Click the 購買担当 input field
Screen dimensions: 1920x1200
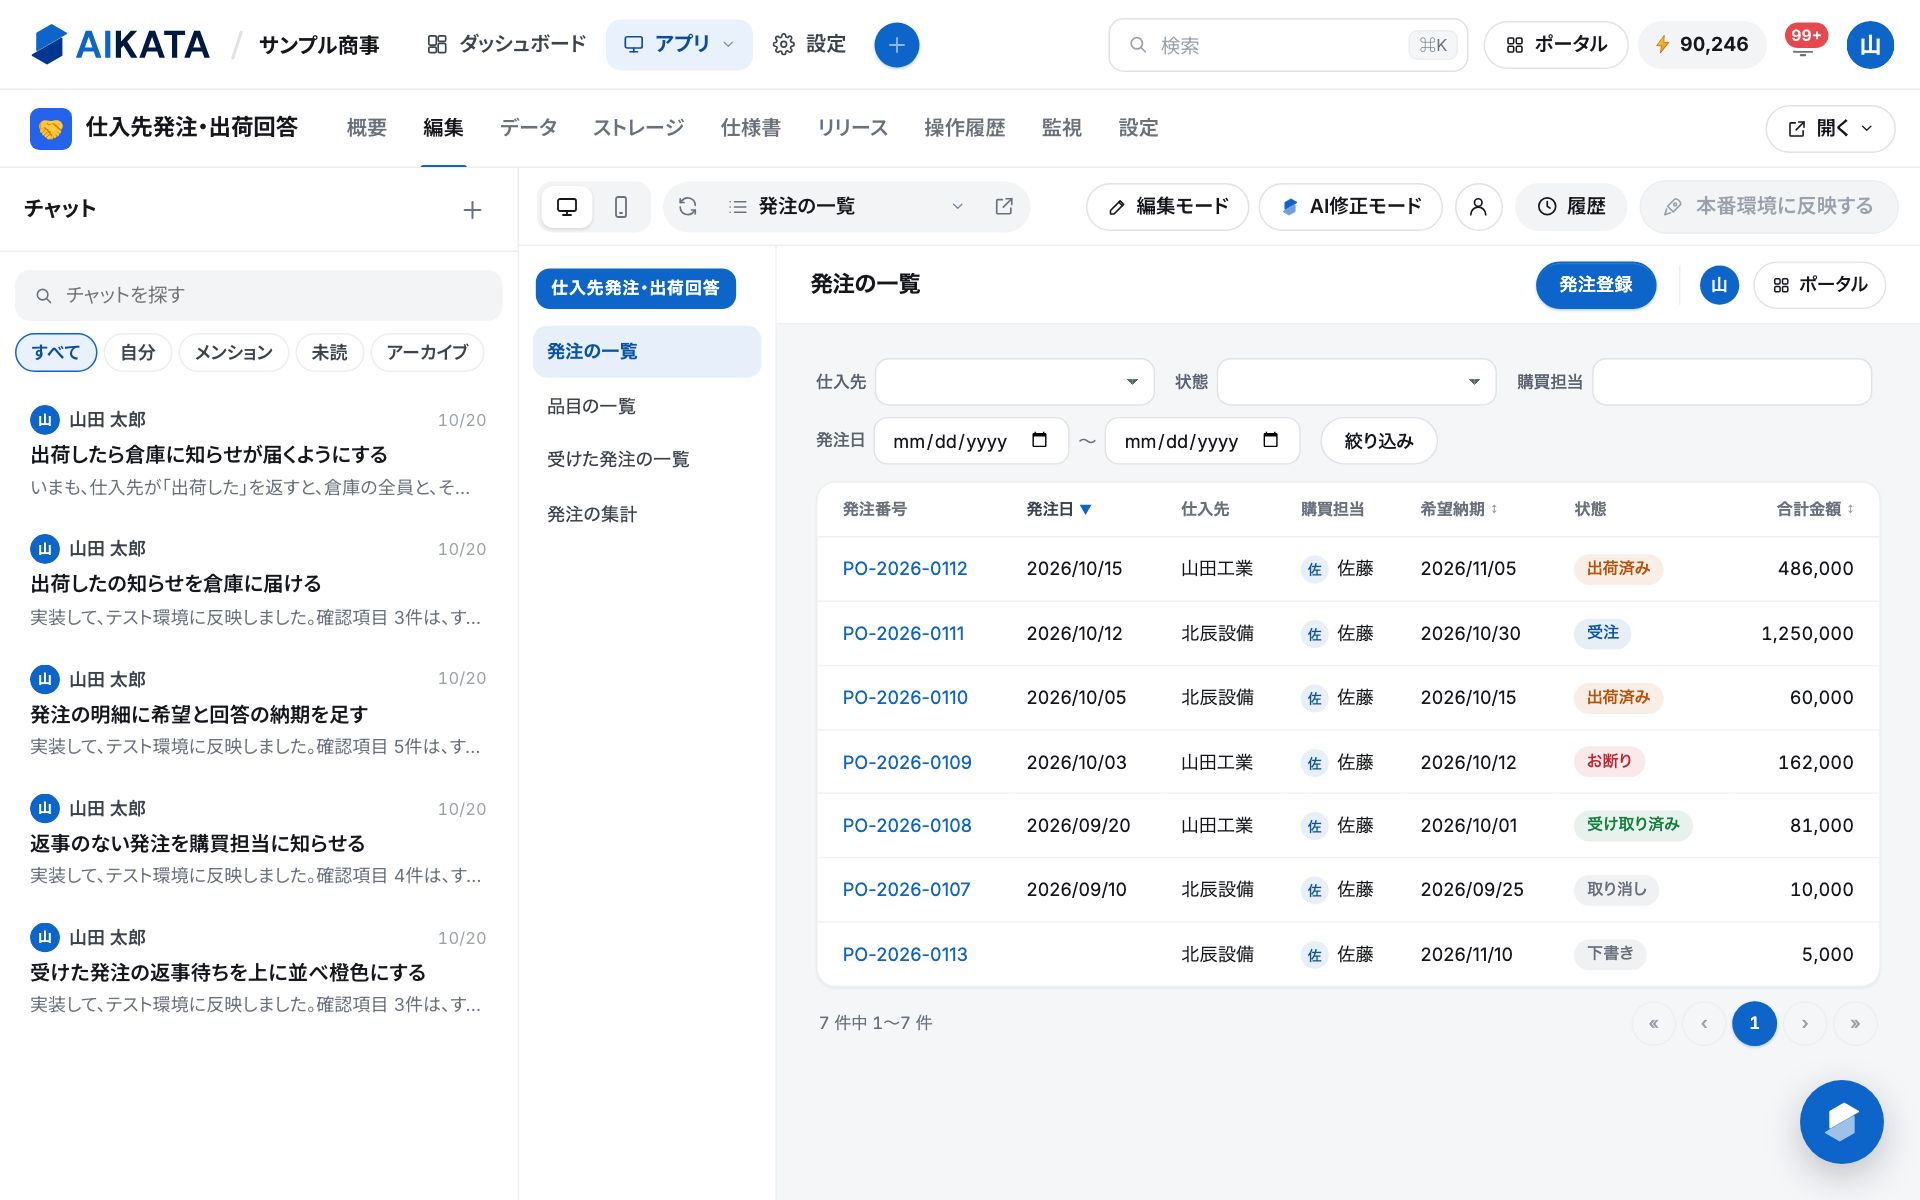click(1732, 382)
